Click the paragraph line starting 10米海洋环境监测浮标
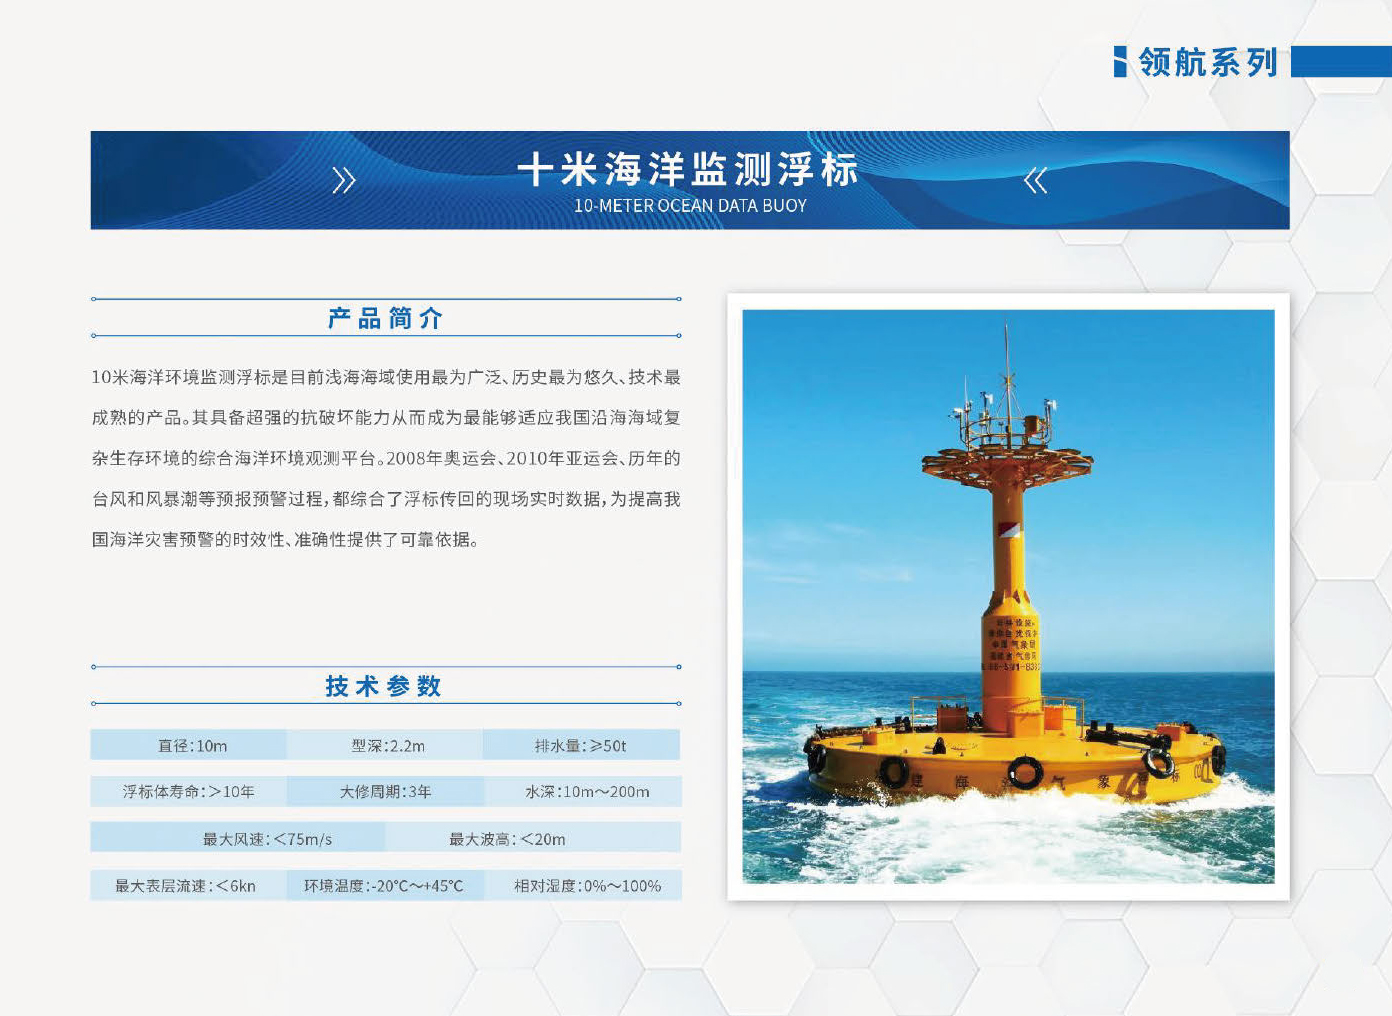This screenshot has height=1016, width=1392. coord(386,377)
